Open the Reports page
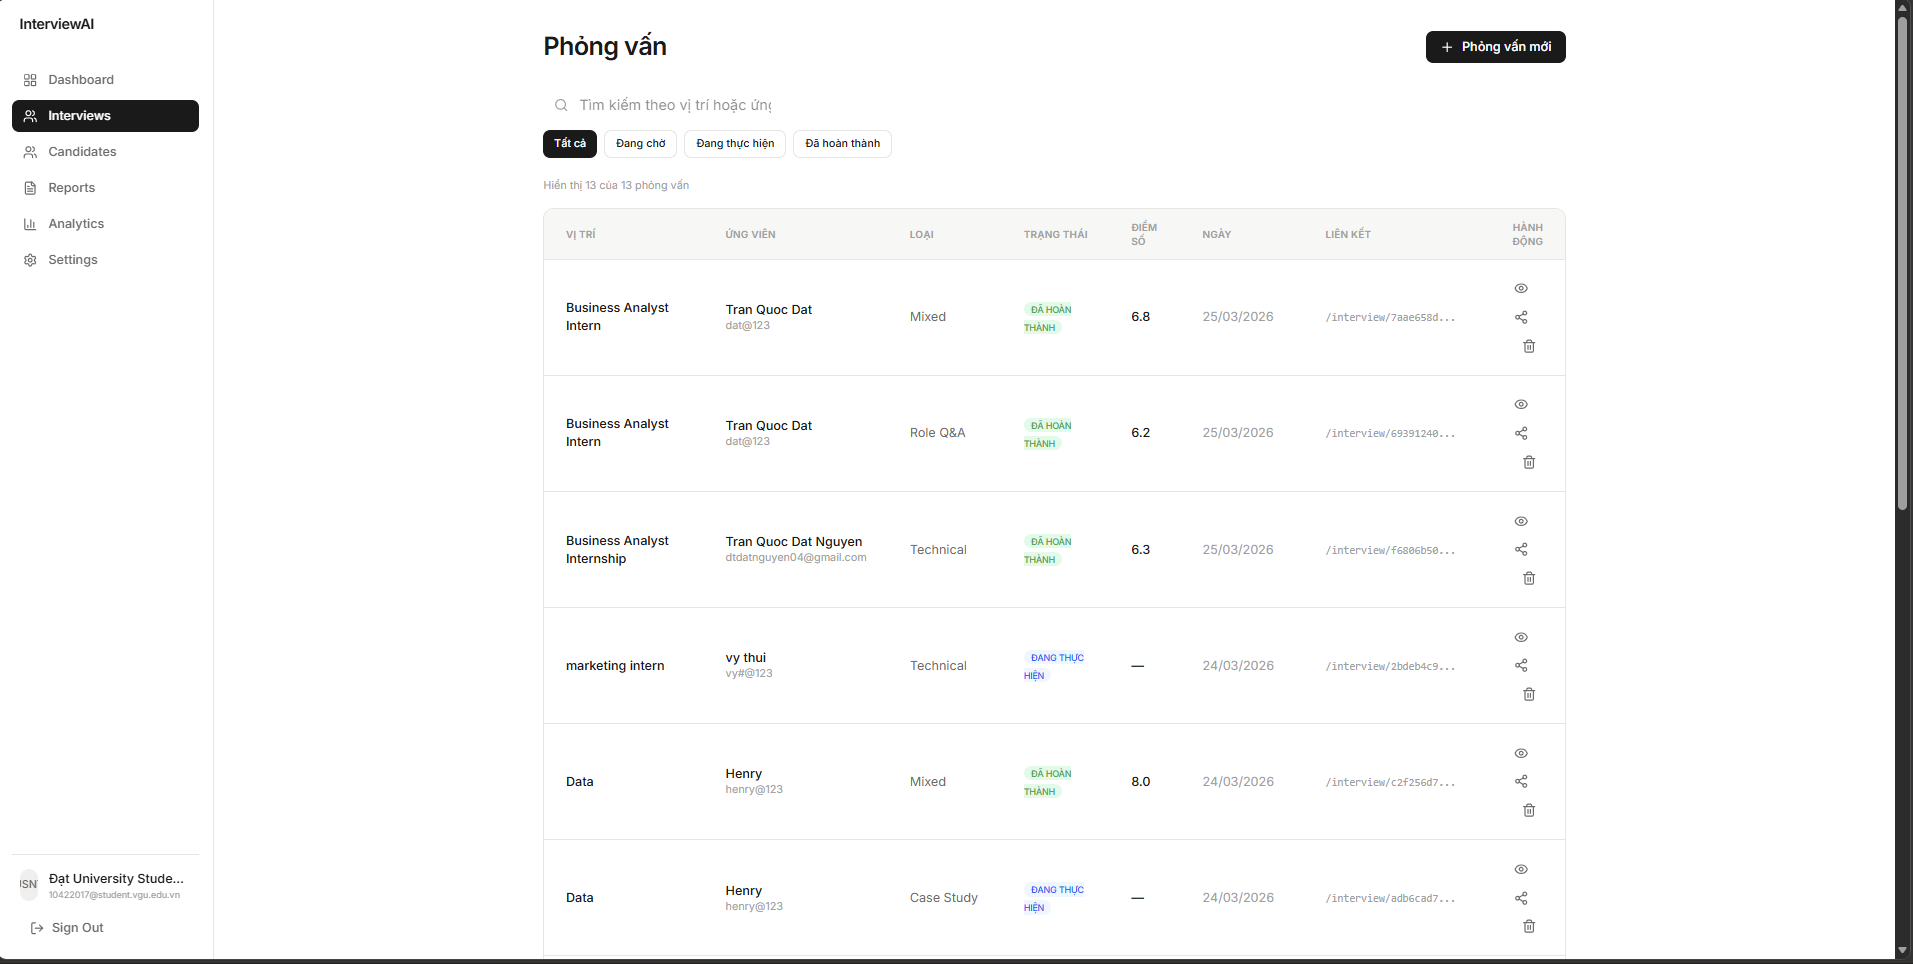This screenshot has height=964, width=1913. tap(105, 188)
